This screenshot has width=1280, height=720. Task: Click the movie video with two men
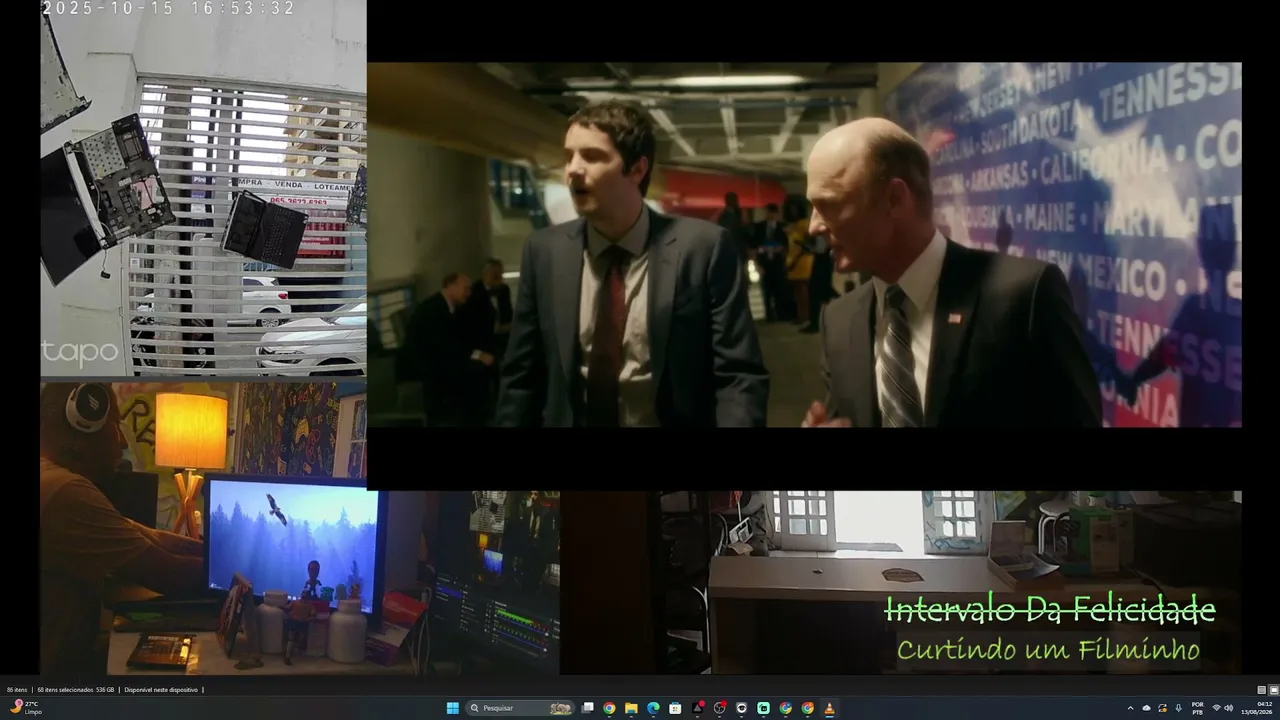tap(804, 245)
